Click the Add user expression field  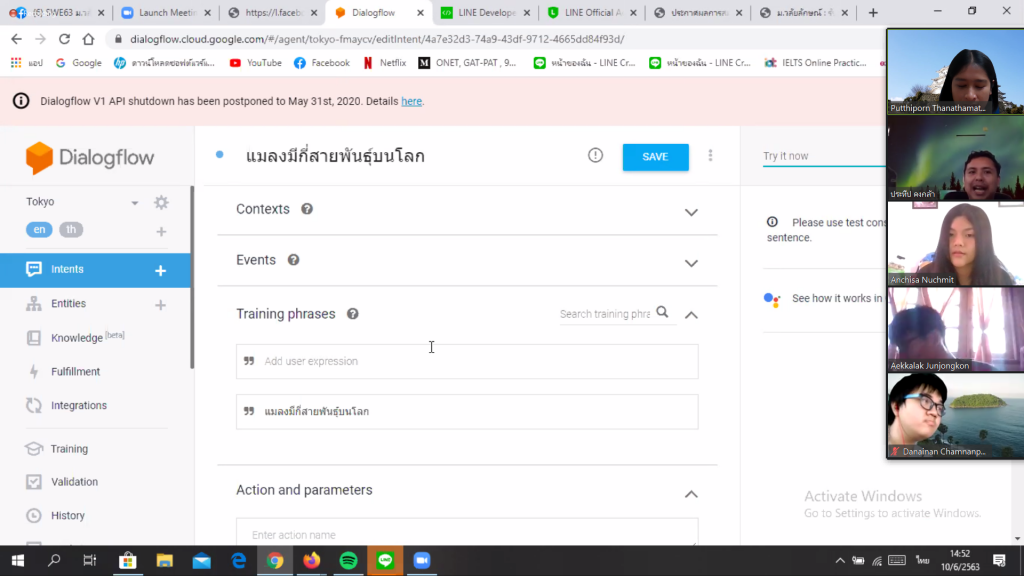click(467, 361)
